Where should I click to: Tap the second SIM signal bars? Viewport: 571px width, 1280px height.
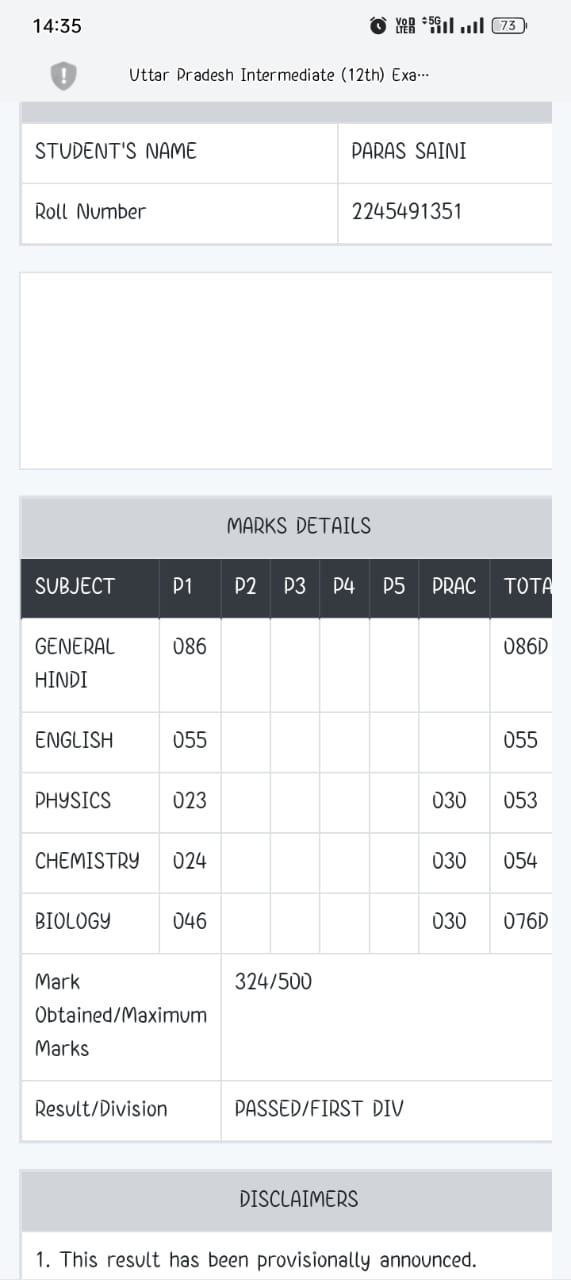[472, 27]
